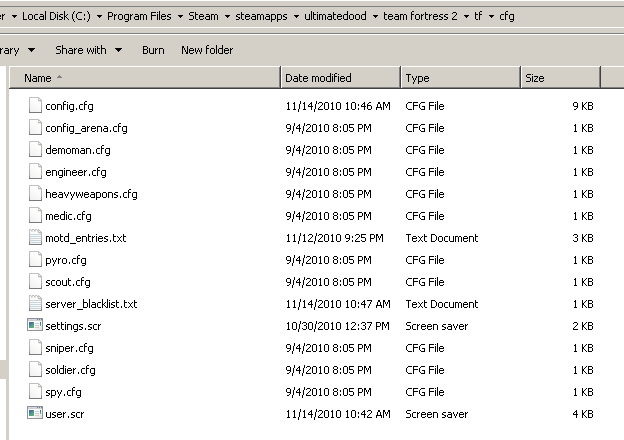
Task: Click the spy.cfg file name
Action: pyautogui.click(x=63, y=392)
